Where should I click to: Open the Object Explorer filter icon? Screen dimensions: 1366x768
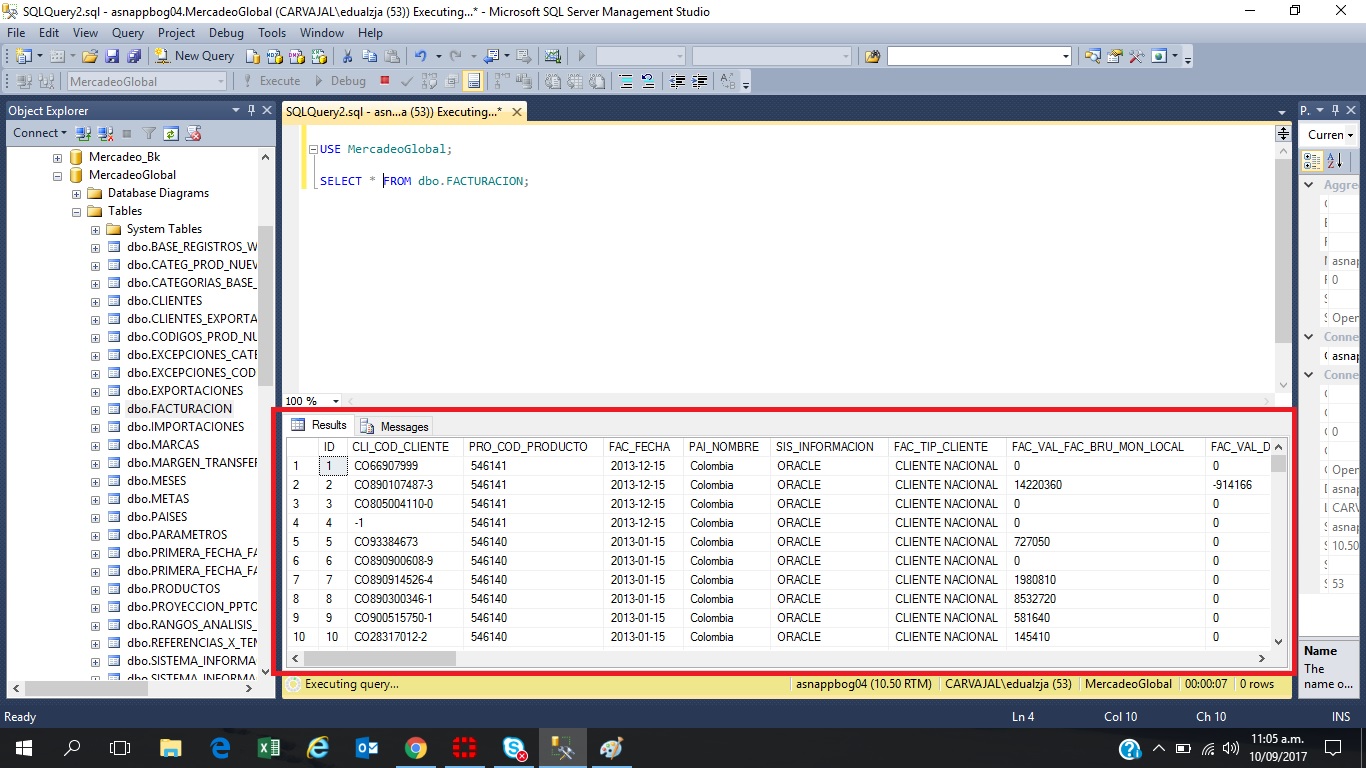(150, 133)
